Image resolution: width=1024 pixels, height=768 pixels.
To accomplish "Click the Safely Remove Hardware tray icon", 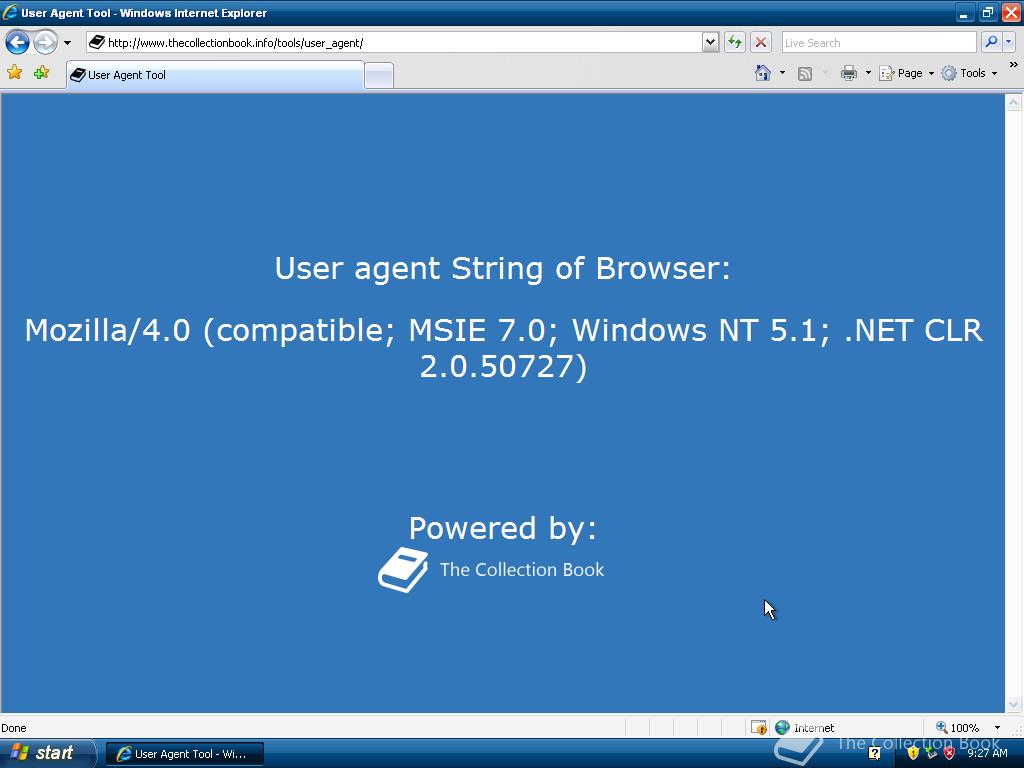I will 931,754.
